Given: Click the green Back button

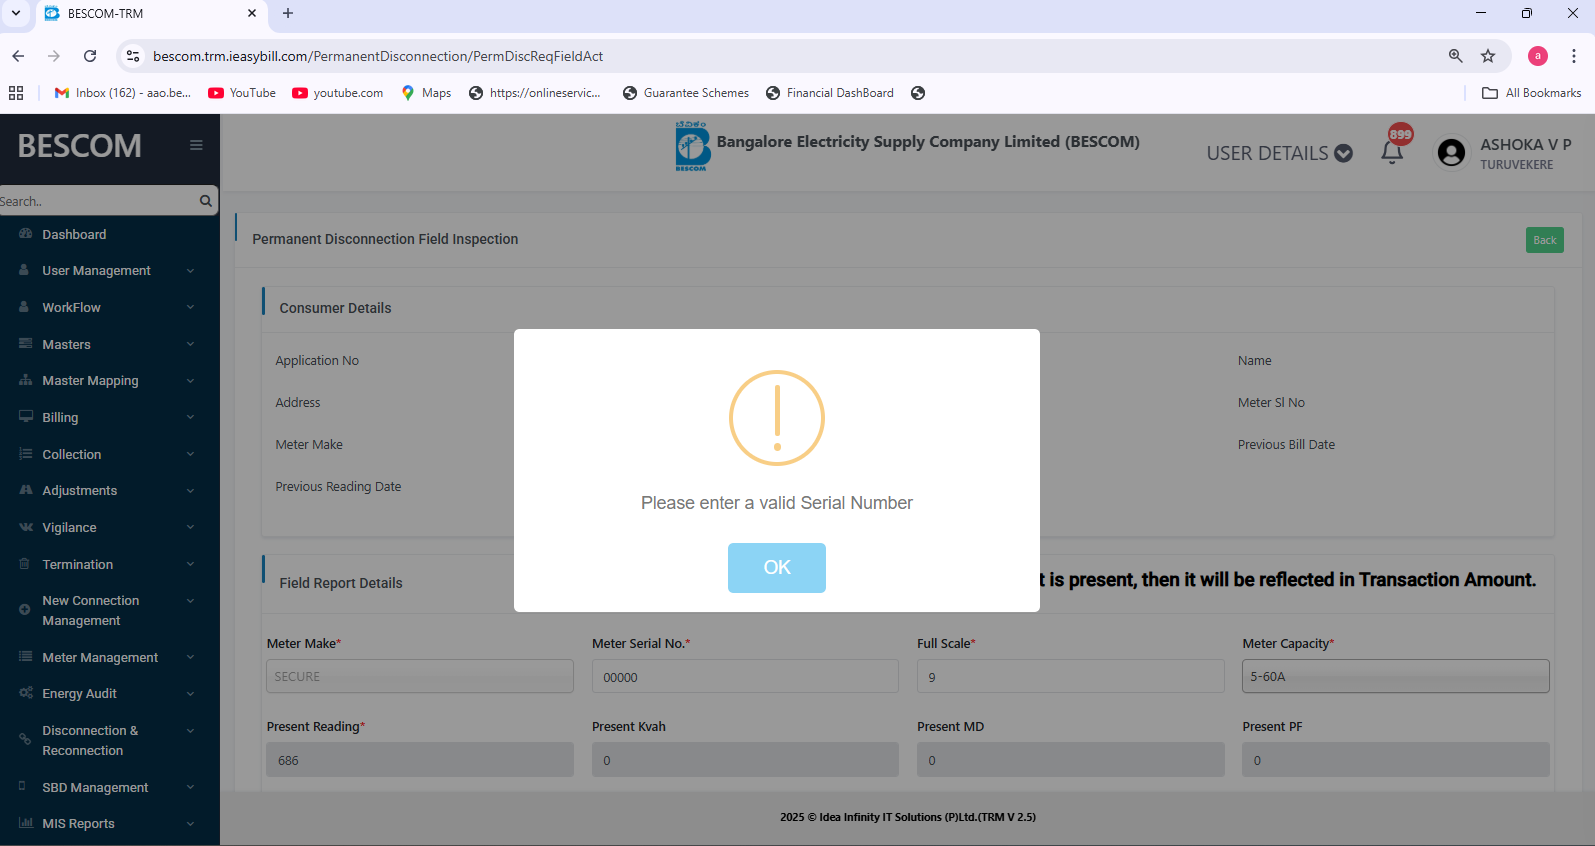Looking at the screenshot, I should coord(1544,240).
